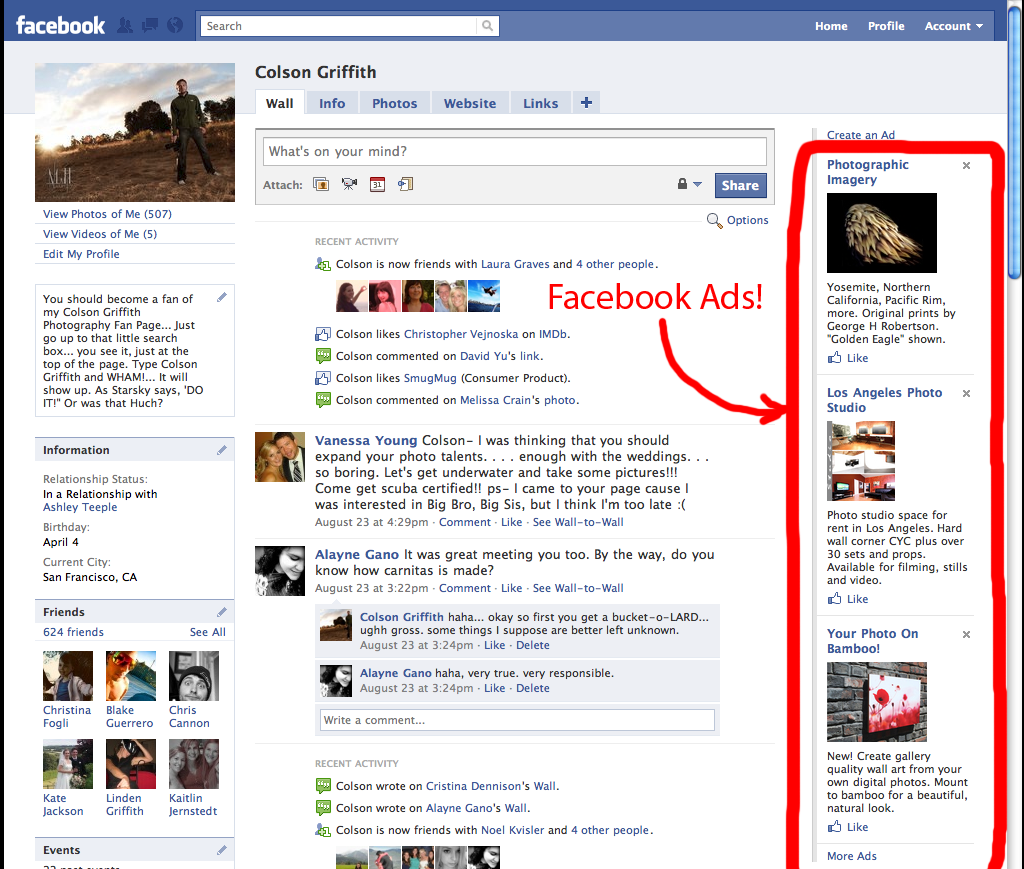Screen dimensions: 1024x869
Task: Click the What's on your mind field
Action: [x=515, y=152]
